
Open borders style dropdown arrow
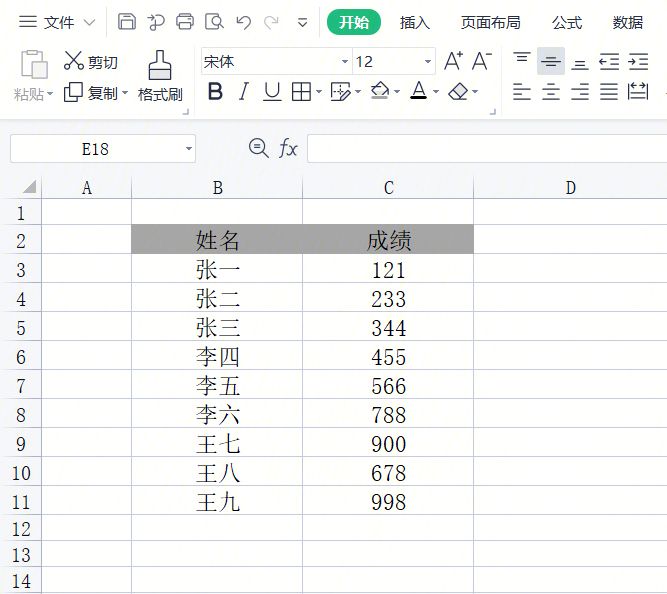coord(319,91)
